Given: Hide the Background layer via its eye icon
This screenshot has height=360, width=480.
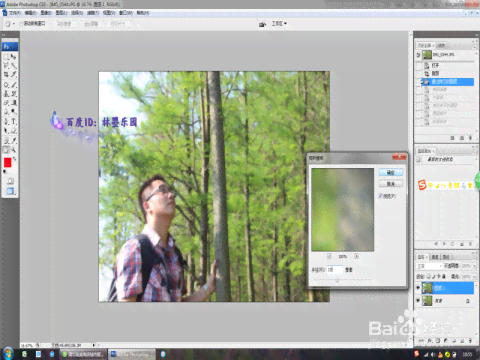Looking at the screenshot, I should click(418, 300).
